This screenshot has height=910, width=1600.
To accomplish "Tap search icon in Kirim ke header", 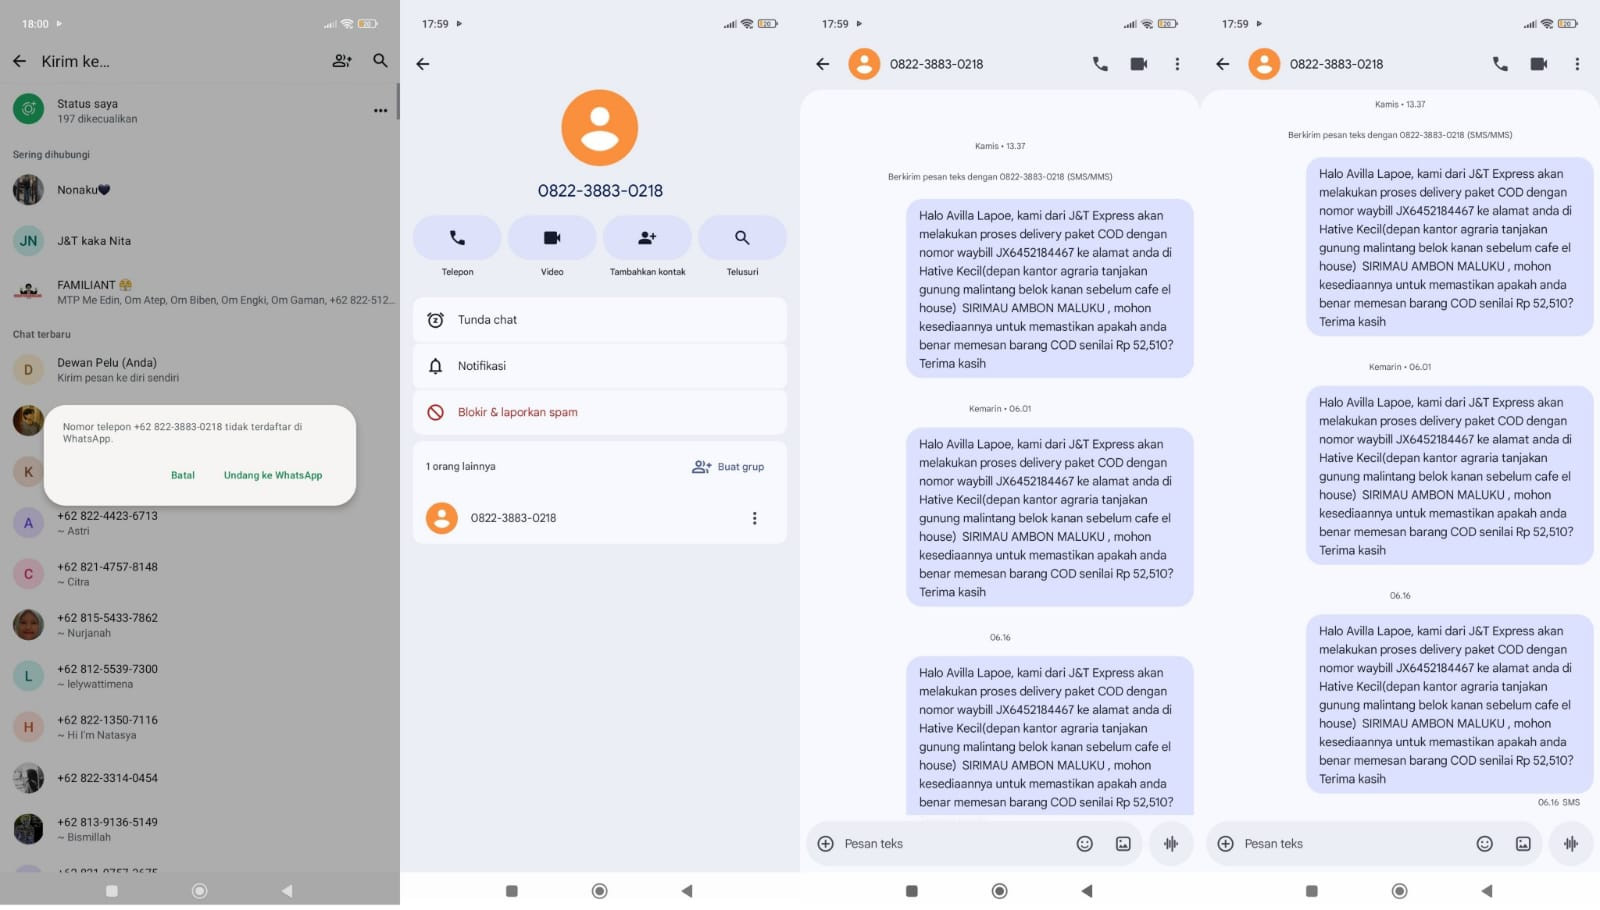I will [380, 61].
